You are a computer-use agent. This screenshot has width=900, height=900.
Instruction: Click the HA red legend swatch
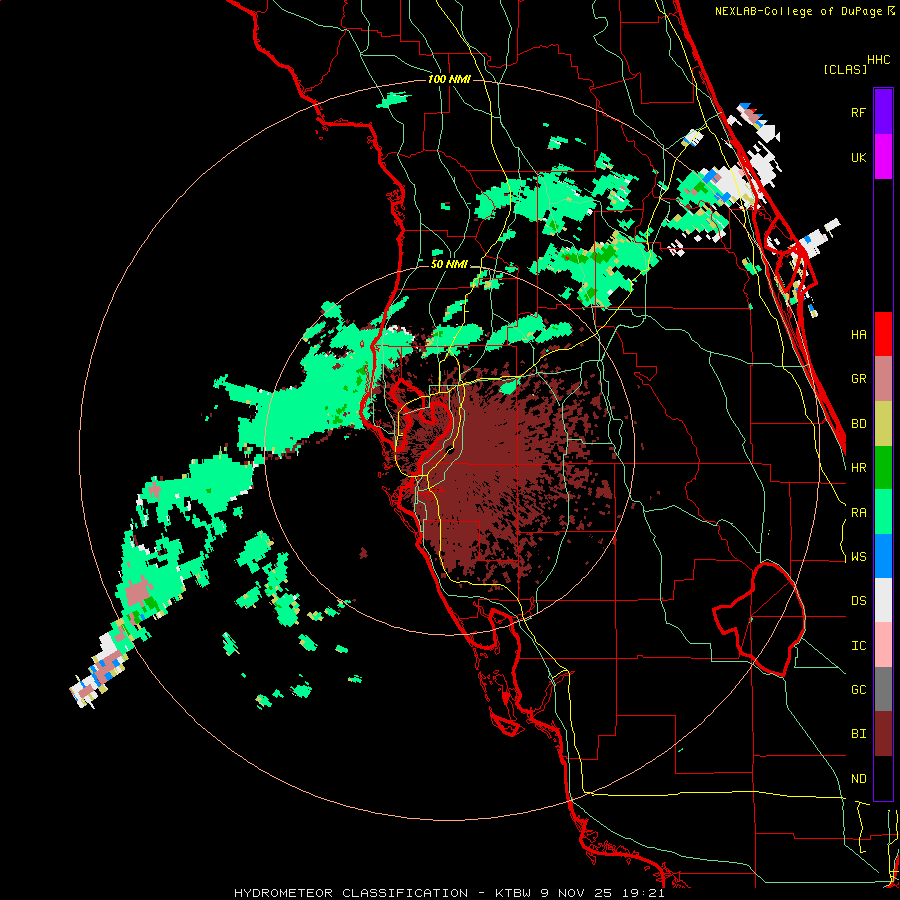[x=883, y=333]
